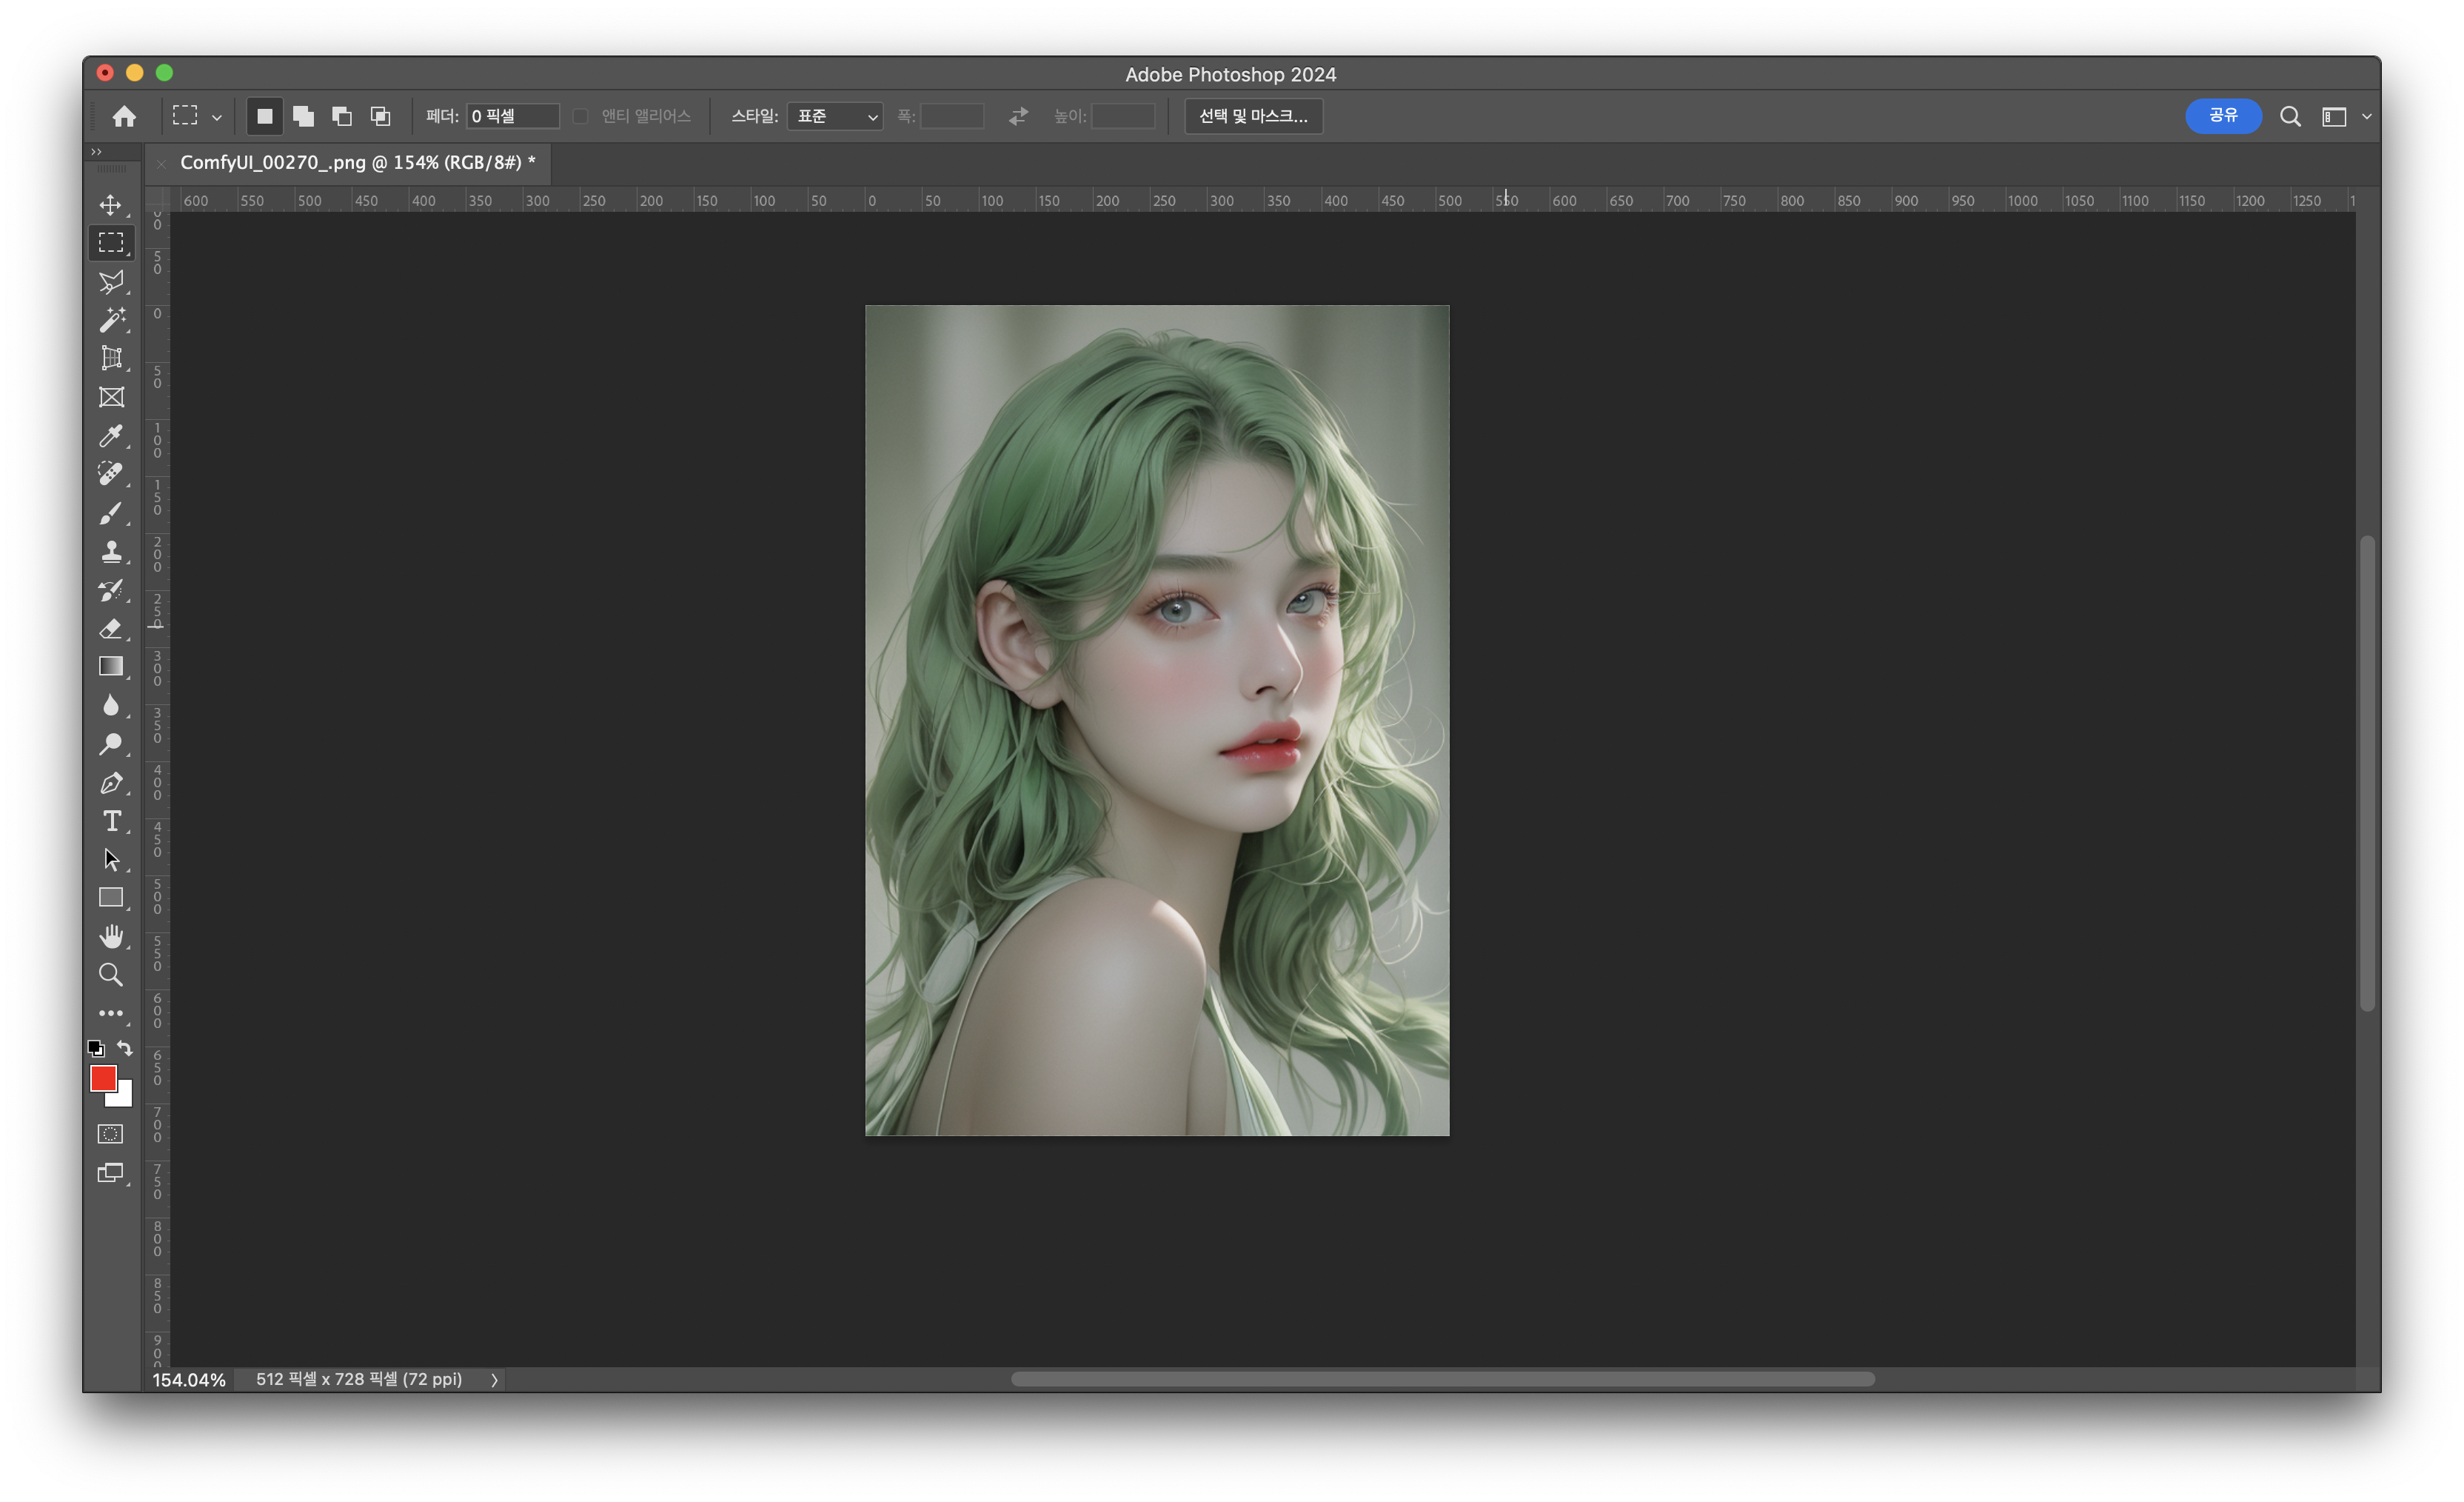Viewport: 2464px width, 1502px height.
Task: Select the Horizontal Type tool
Action: 111,822
